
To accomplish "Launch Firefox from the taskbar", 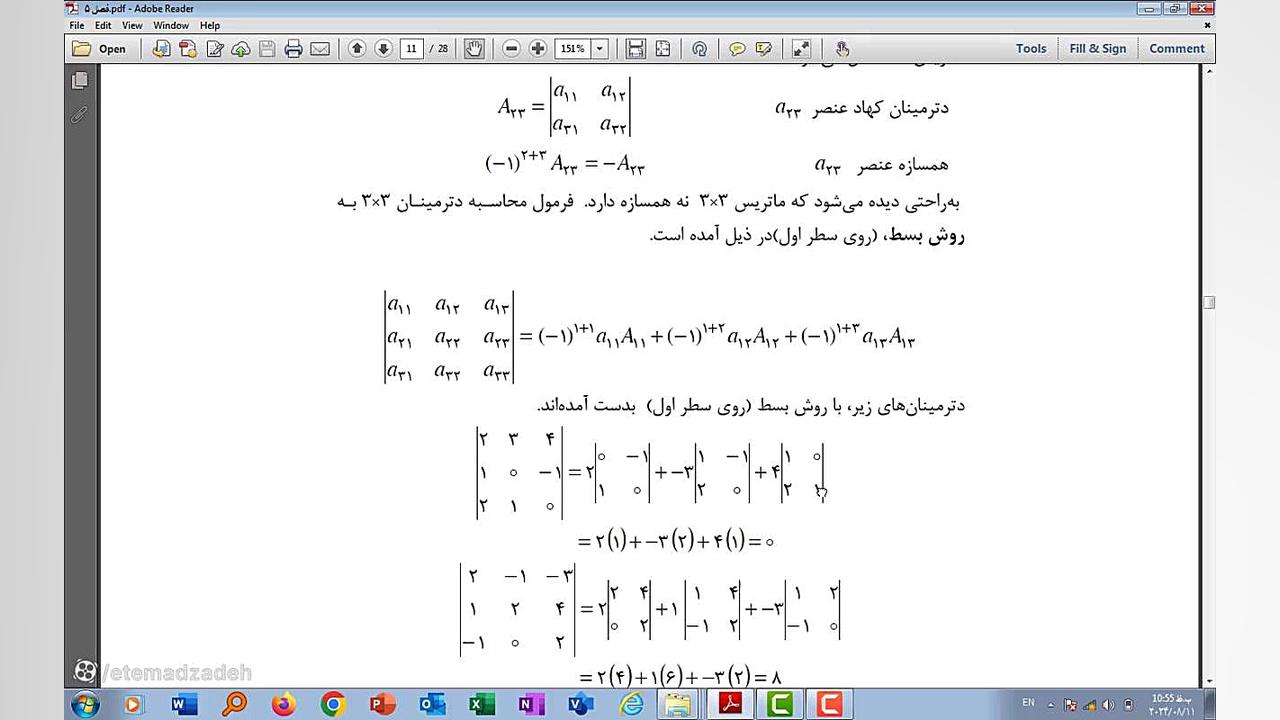I will [284, 704].
